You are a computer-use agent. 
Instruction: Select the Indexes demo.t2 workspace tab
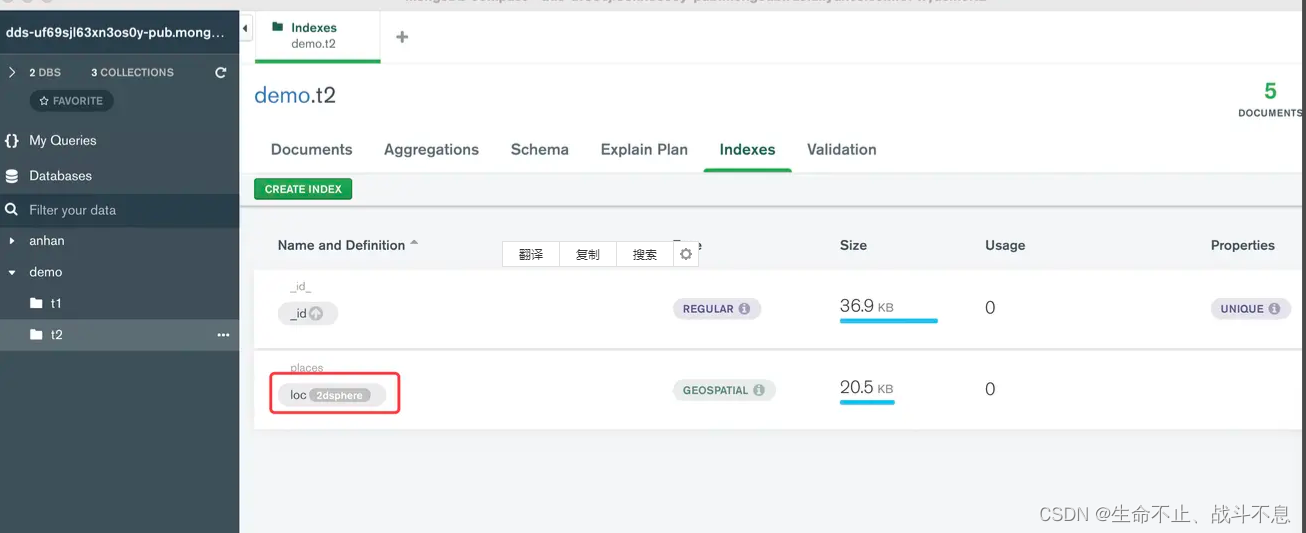point(318,36)
